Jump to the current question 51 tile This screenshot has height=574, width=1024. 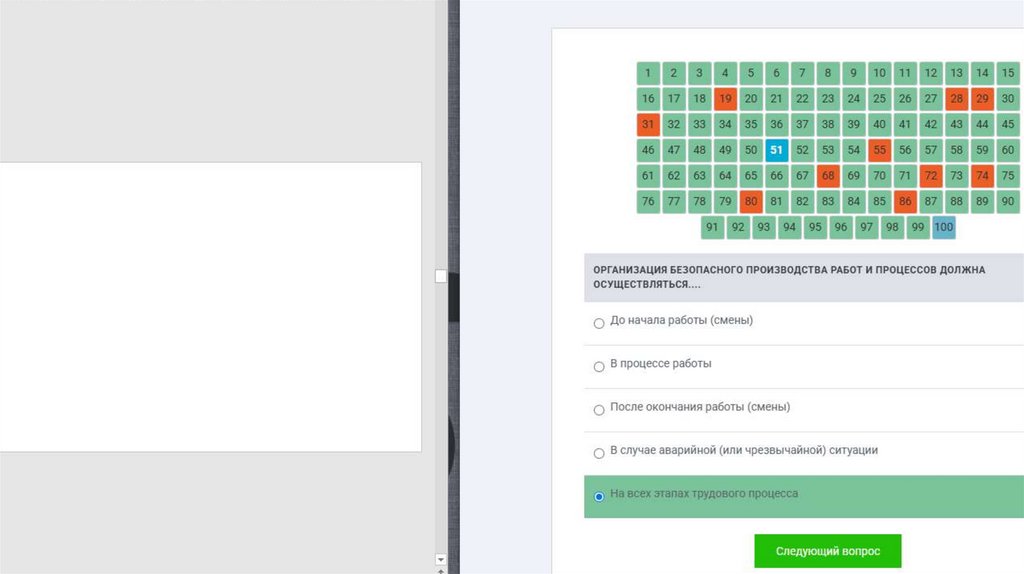(777, 150)
